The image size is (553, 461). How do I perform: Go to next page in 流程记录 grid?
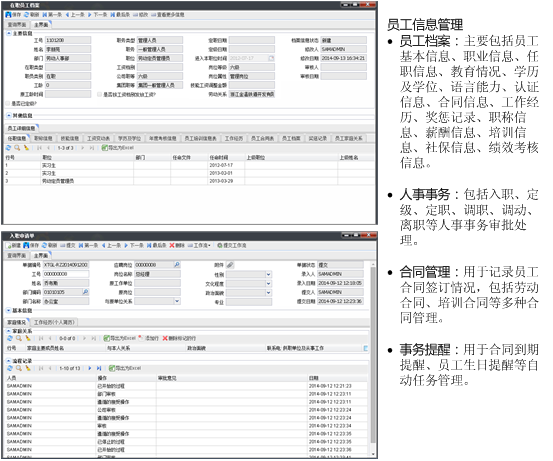[90, 368]
